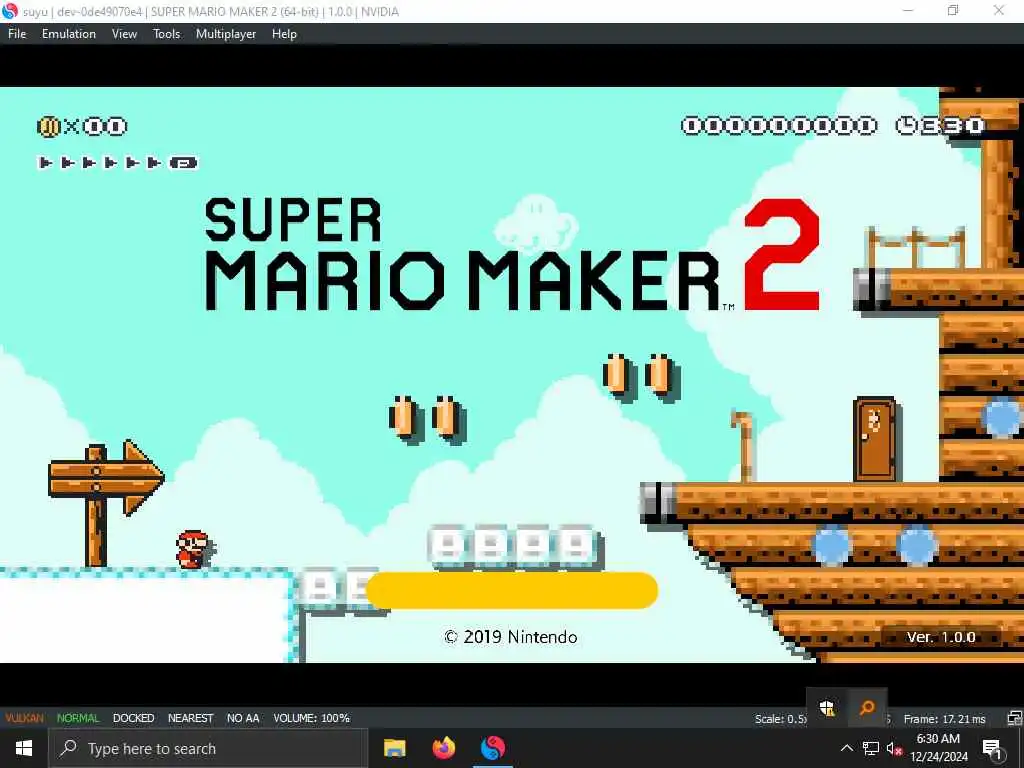
Task: Open the Tools menu
Action: pyautogui.click(x=167, y=34)
